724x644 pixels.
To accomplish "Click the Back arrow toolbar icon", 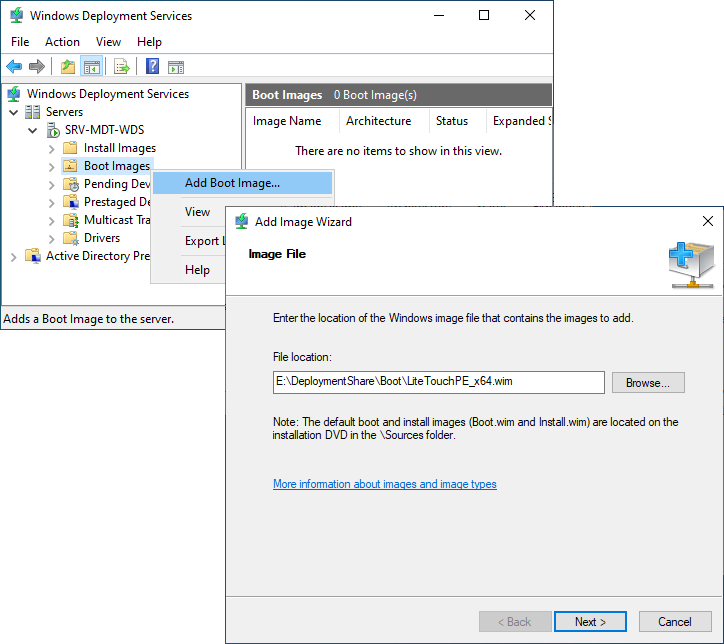I will 14,66.
